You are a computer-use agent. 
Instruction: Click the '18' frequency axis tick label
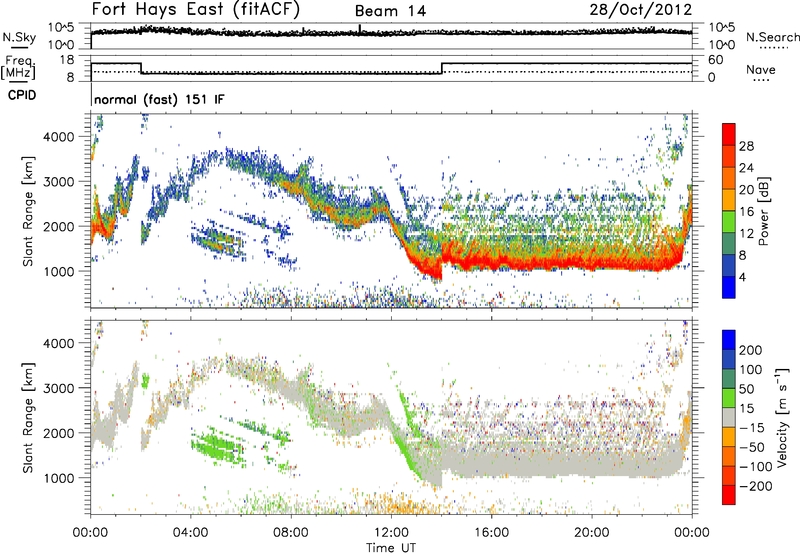tap(67, 60)
